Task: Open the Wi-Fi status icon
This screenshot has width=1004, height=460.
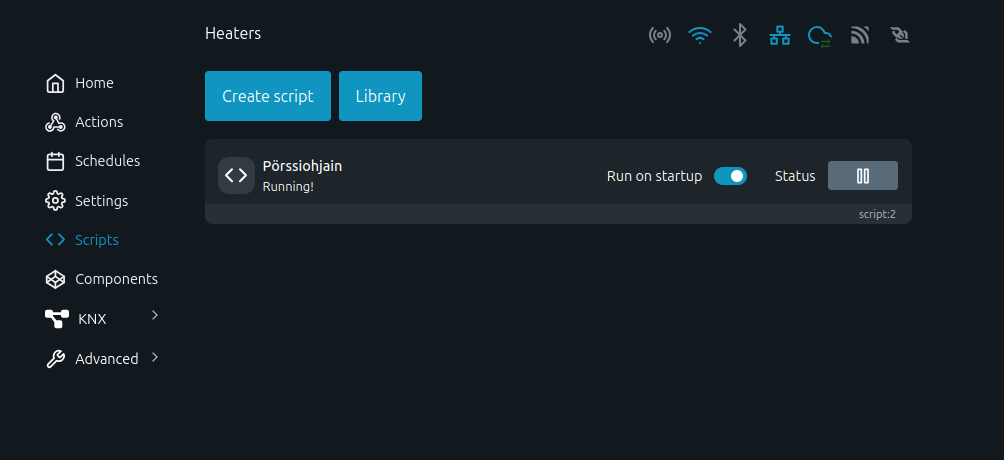Action: 700,35
